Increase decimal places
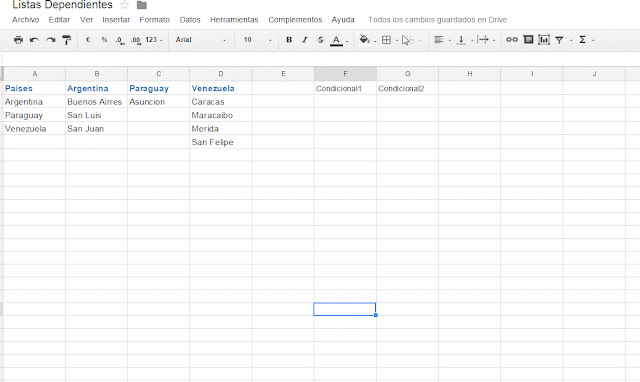The height and width of the screenshot is (382, 640). click(136, 40)
